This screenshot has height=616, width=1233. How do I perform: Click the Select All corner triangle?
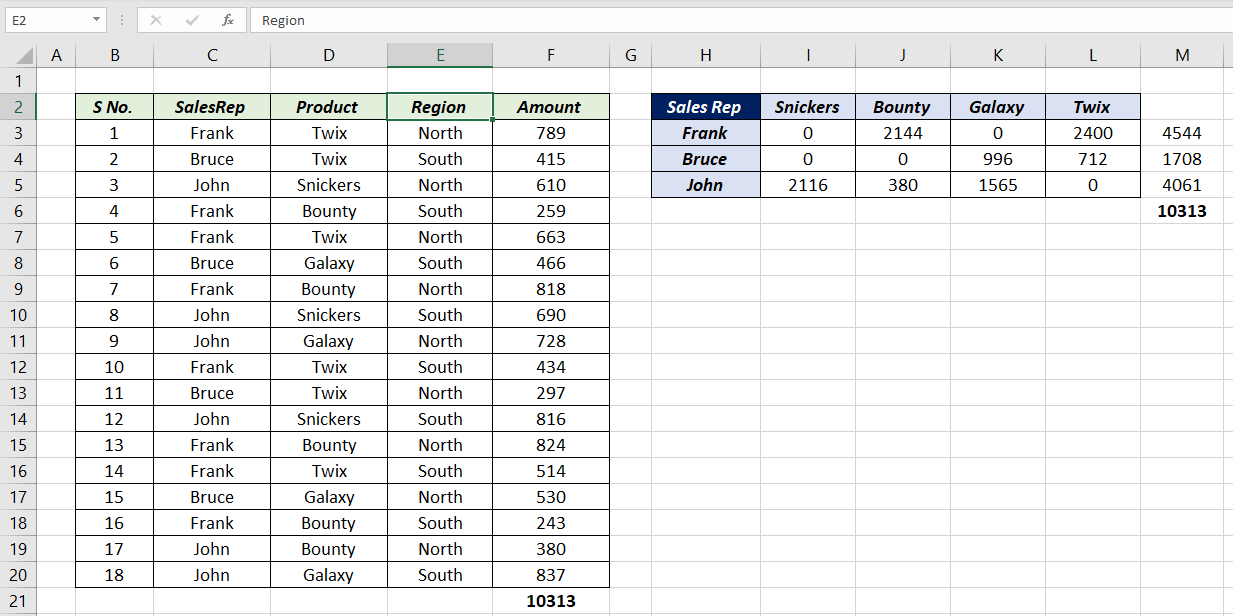(26, 56)
